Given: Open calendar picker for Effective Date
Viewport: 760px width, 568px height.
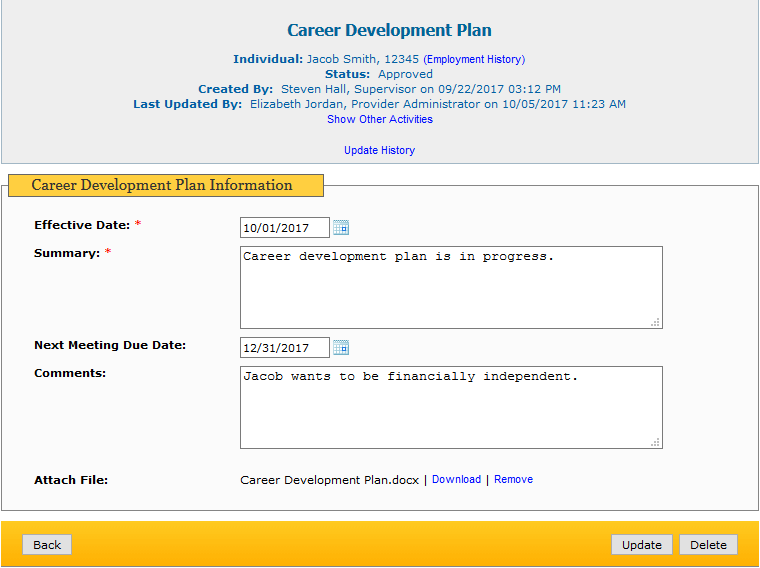Looking at the screenshot, I should (x=341, y=227).
